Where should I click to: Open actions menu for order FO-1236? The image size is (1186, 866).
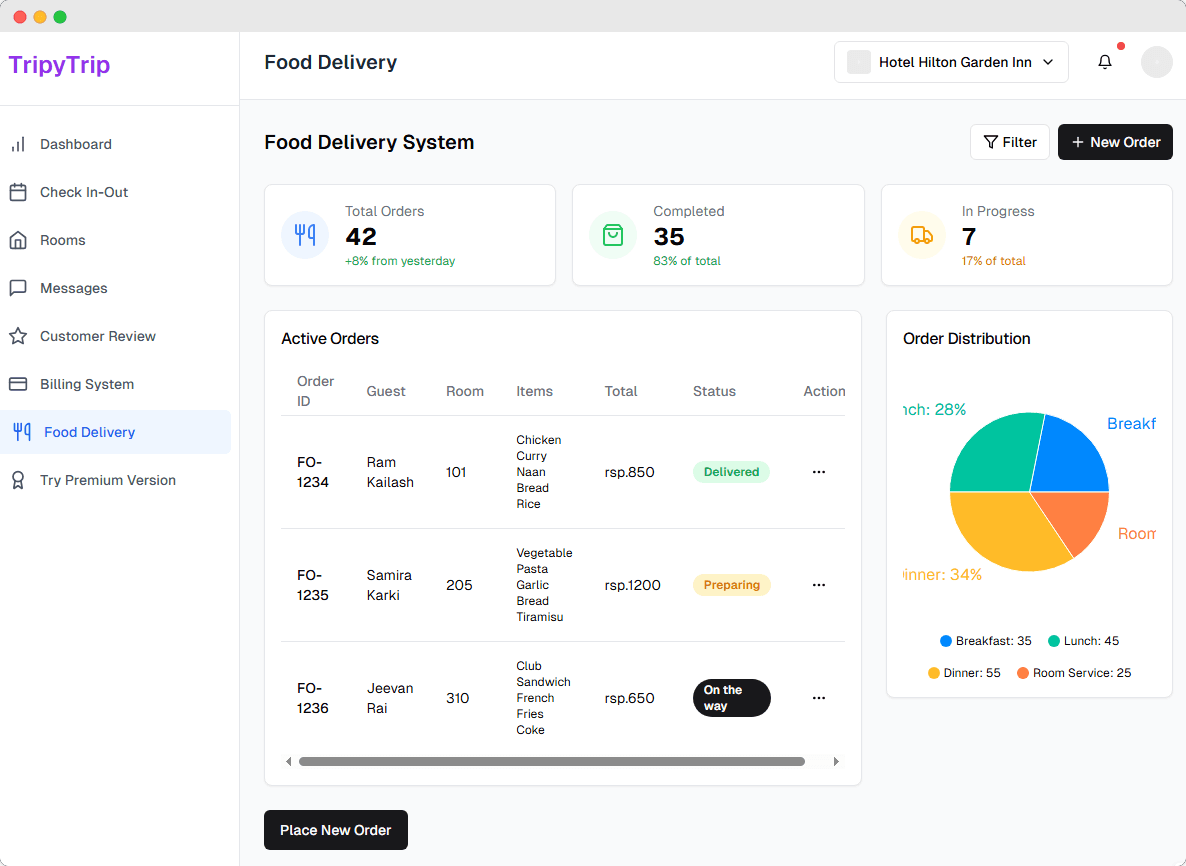pos(819,698)
